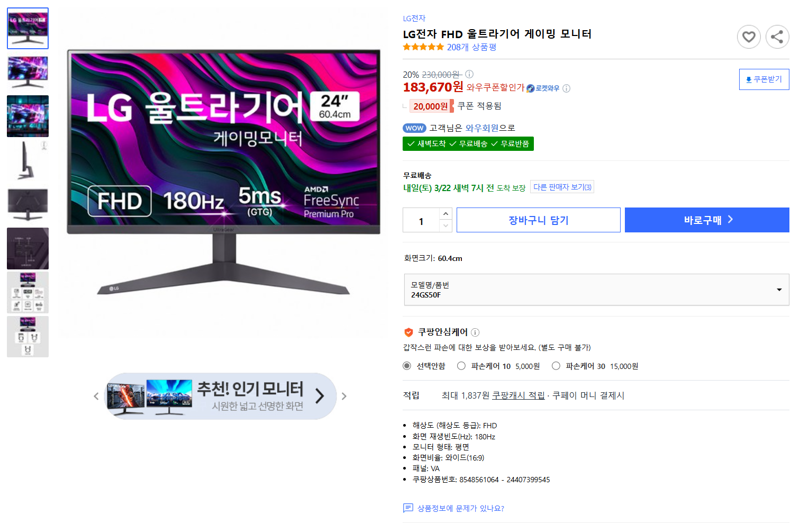Decrease quantity with the down stepper arrow
The width and height of the screenshot is (800, 523).
[445, 226]
